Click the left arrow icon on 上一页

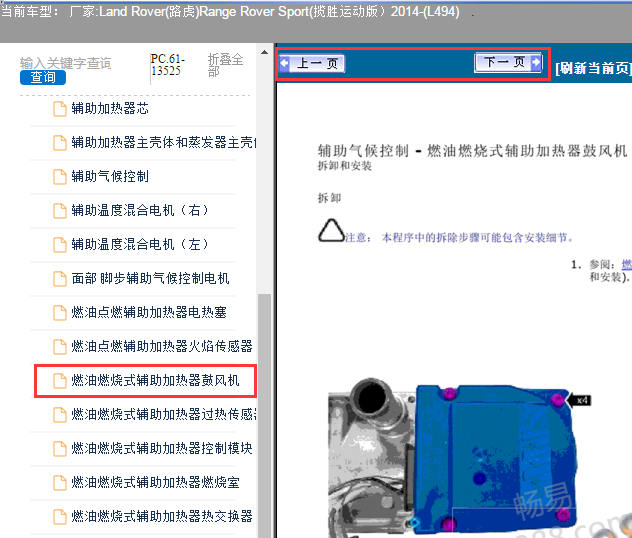click(x=285, y=63)
